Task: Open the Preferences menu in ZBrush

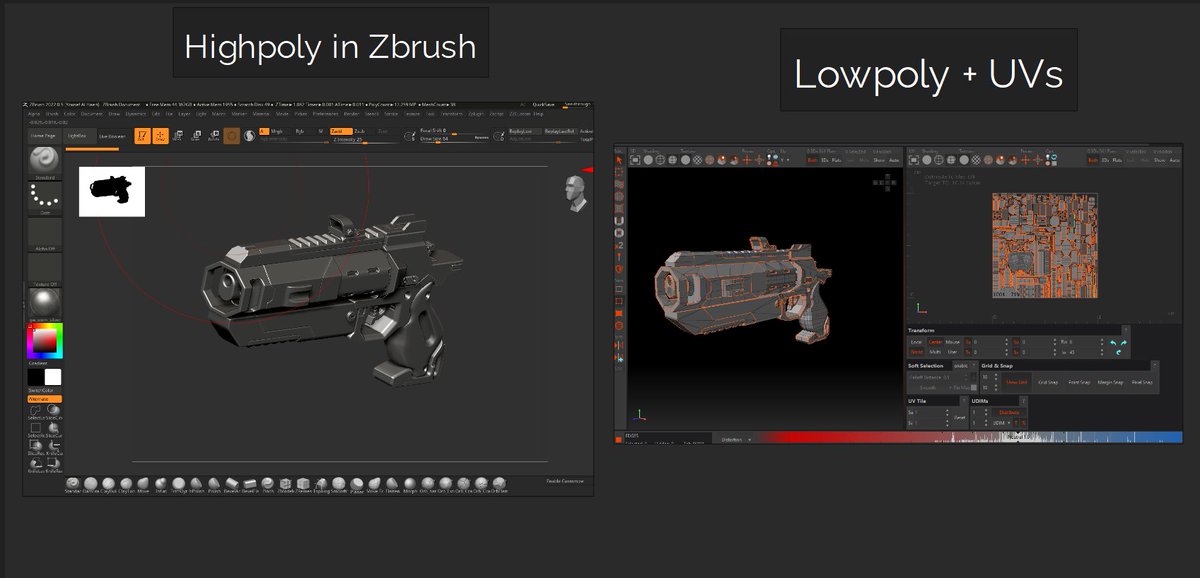Action: coord(327,114)
